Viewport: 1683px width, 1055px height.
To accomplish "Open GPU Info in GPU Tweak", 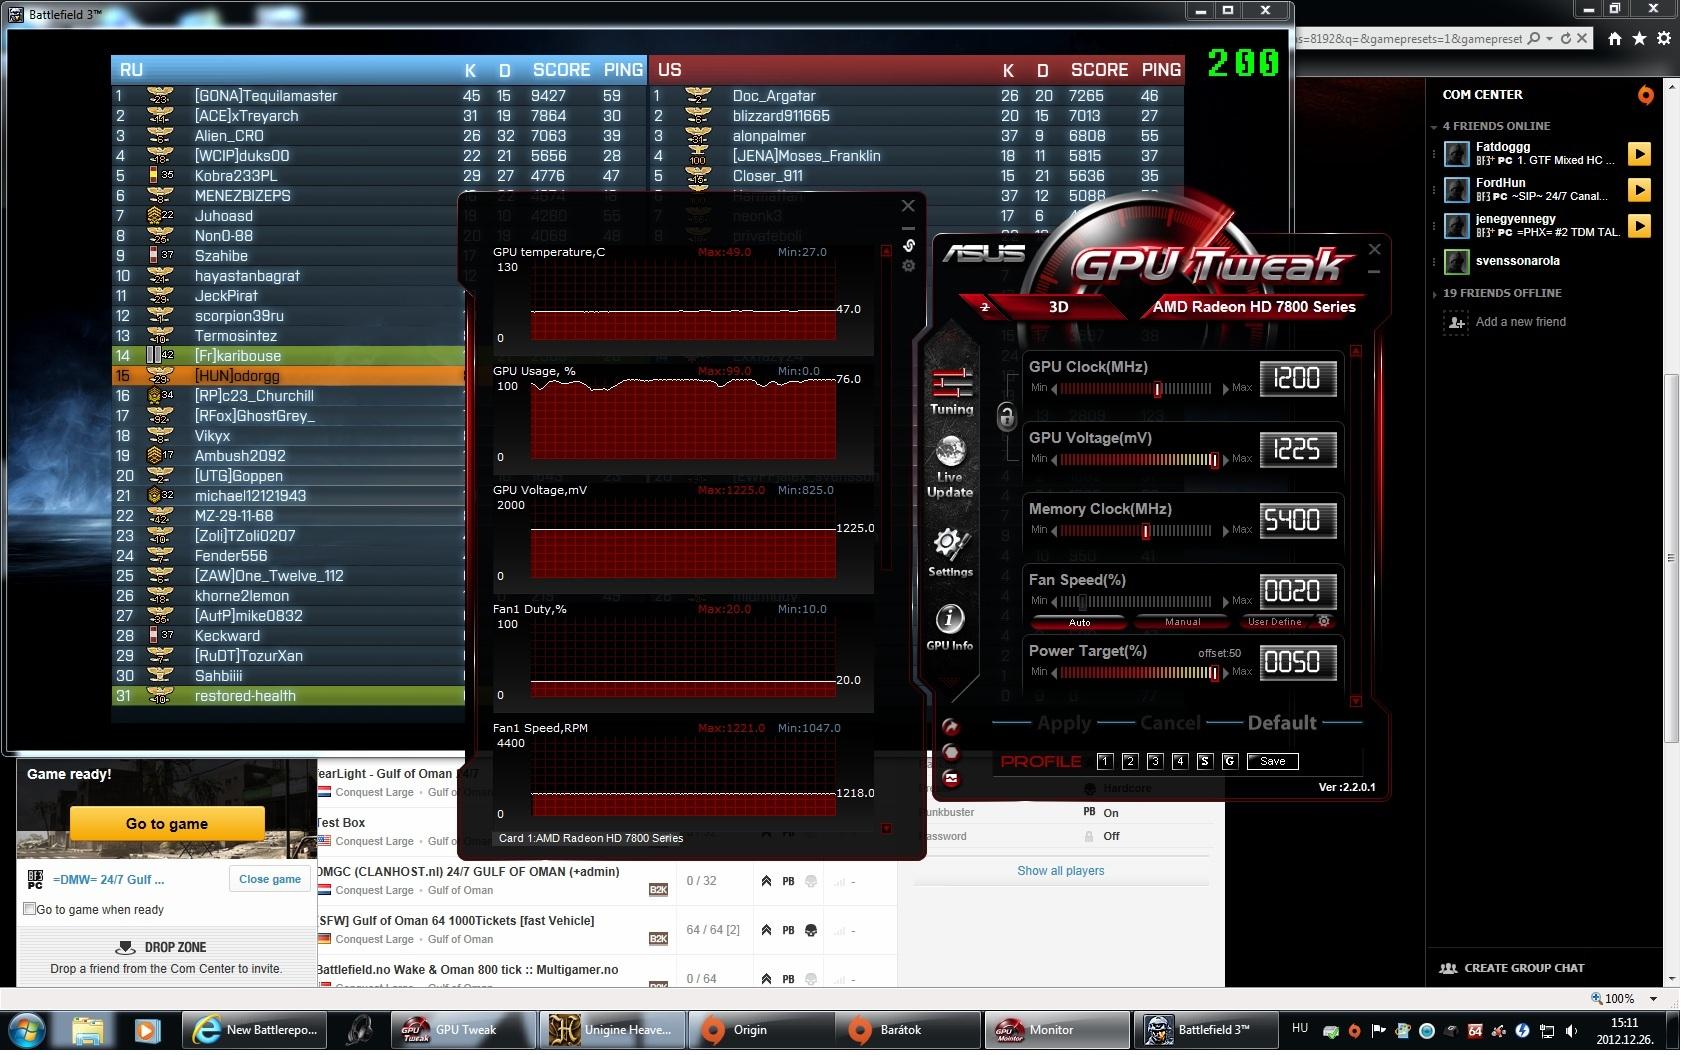I will 949,628.
